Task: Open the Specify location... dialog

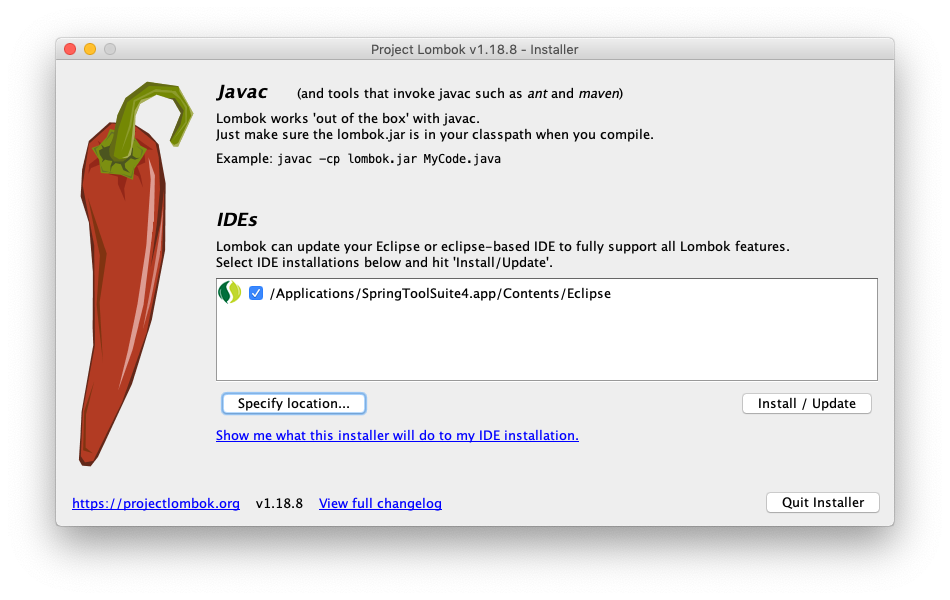Action: tap(294, 404)
